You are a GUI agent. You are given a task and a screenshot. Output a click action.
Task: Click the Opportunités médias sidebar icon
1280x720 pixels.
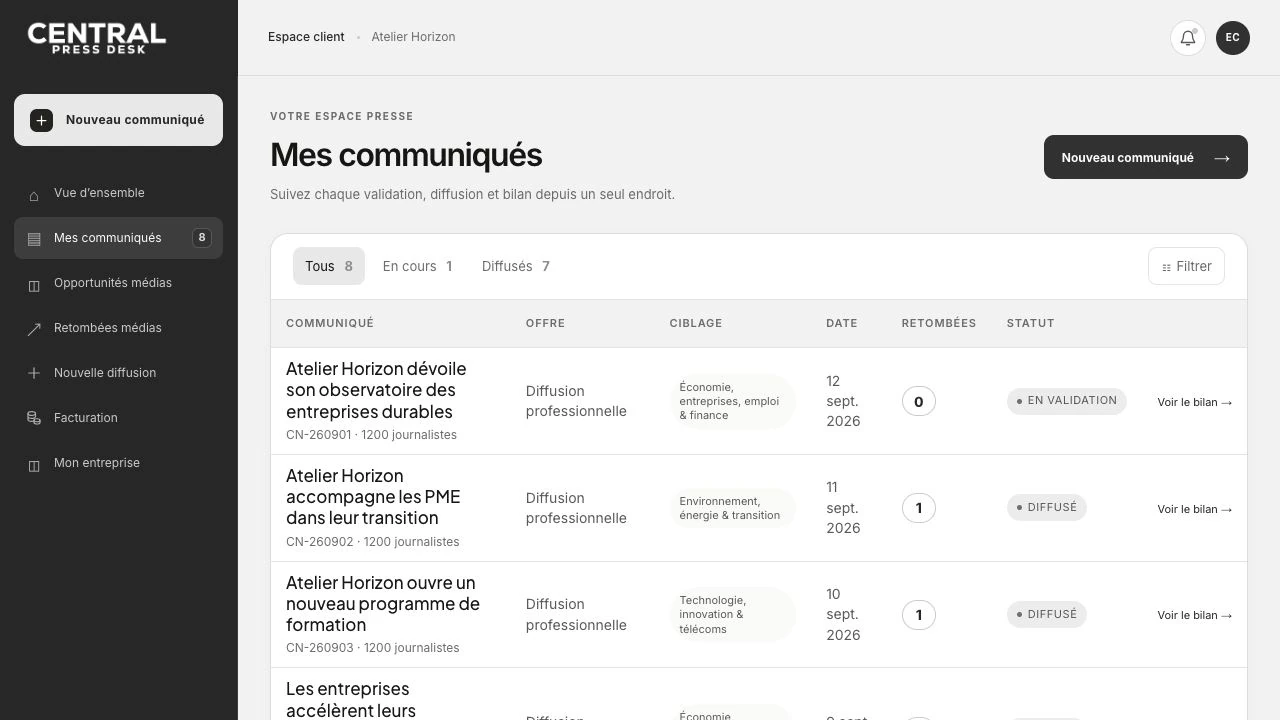34,284
